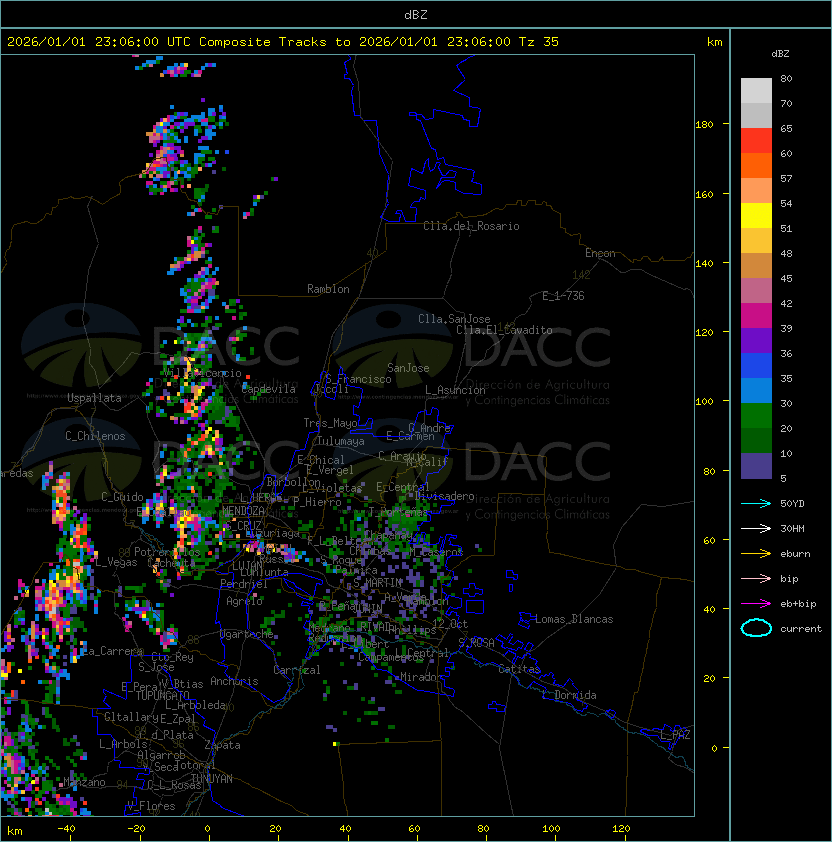Click the 'E_1-736' label on map

[x=563, y=296]
